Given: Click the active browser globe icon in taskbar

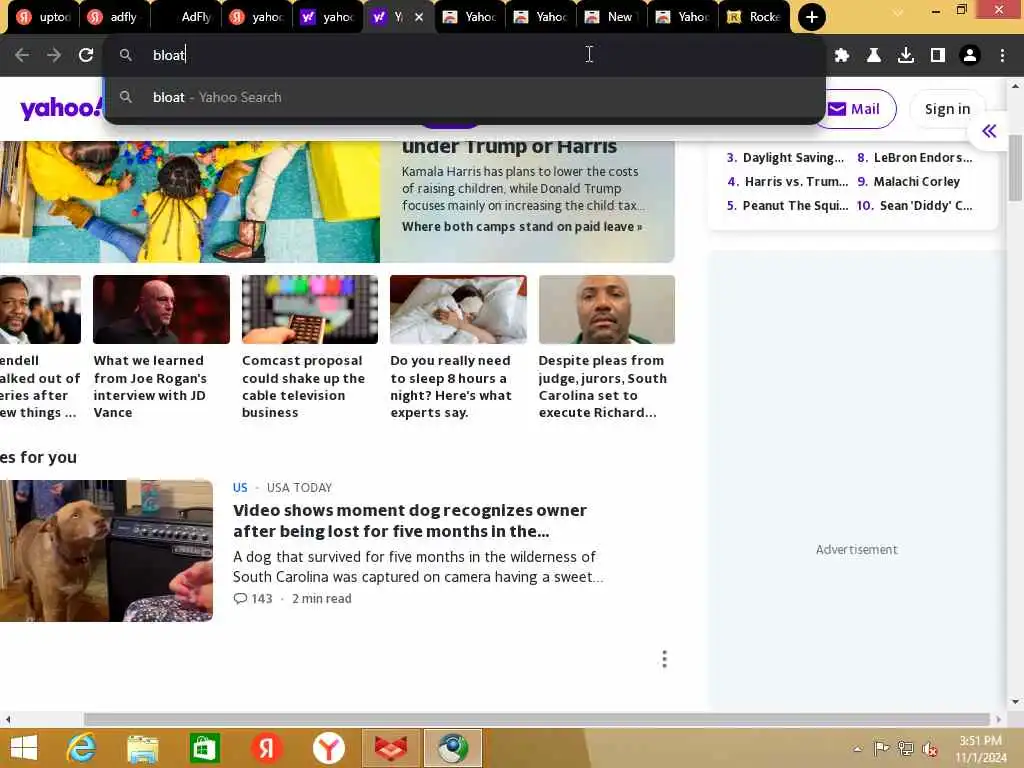Looking at the screenshot, I should coord(453,748).
